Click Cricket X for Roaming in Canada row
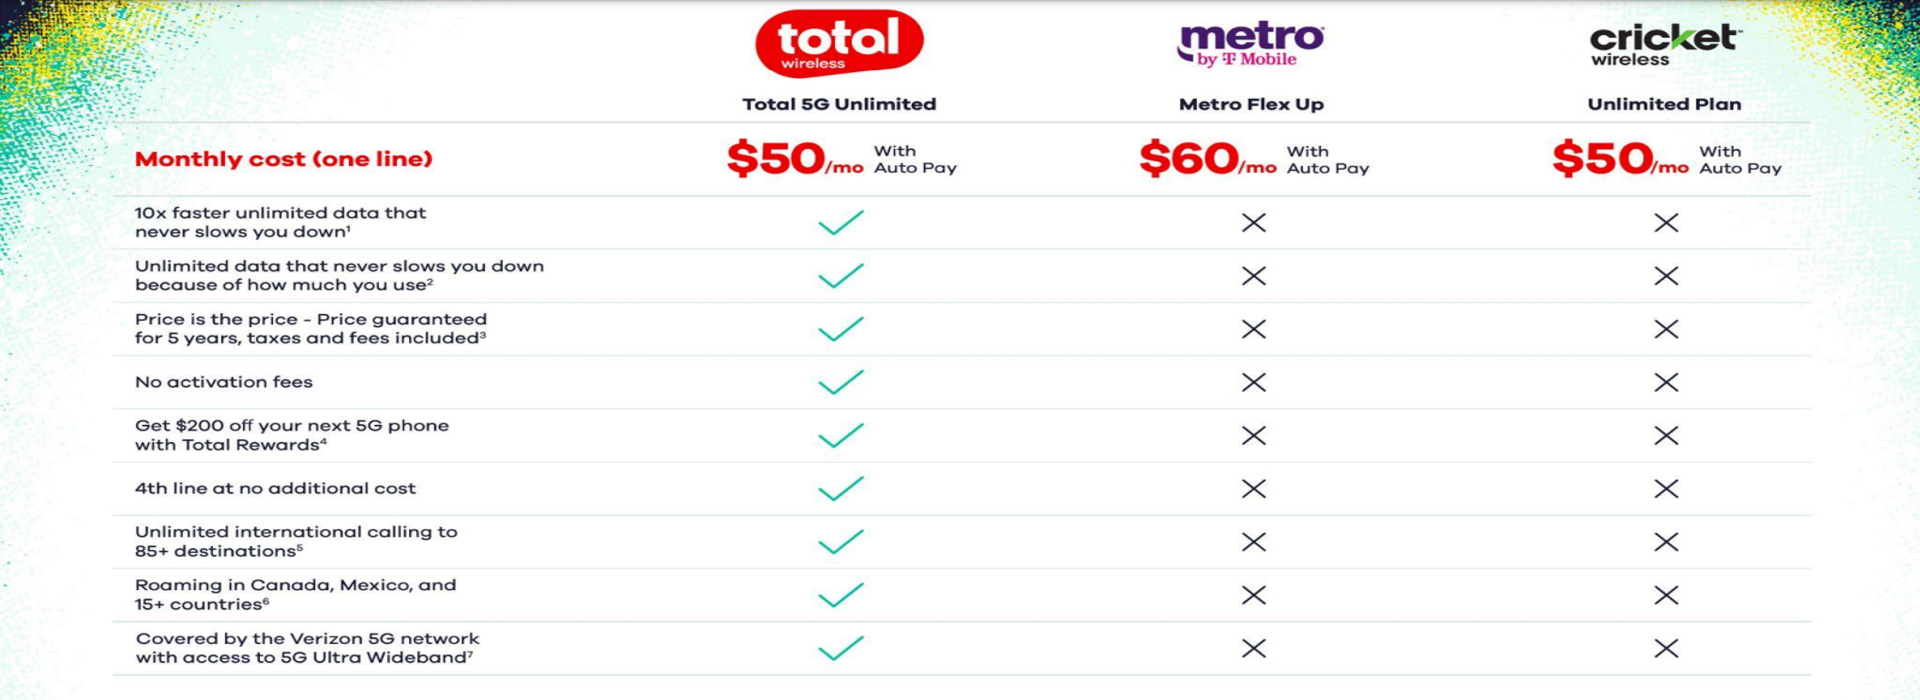Image resolution: width=1920 pixels, height=700 pixels. click(1666, 595)
